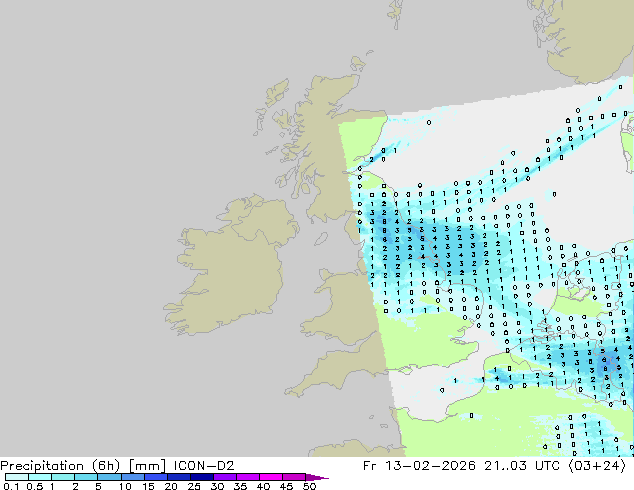The image size is (634, 490).
Task: Click the '(03+24)' forecast offset text
Action: (x=597, y=466)
